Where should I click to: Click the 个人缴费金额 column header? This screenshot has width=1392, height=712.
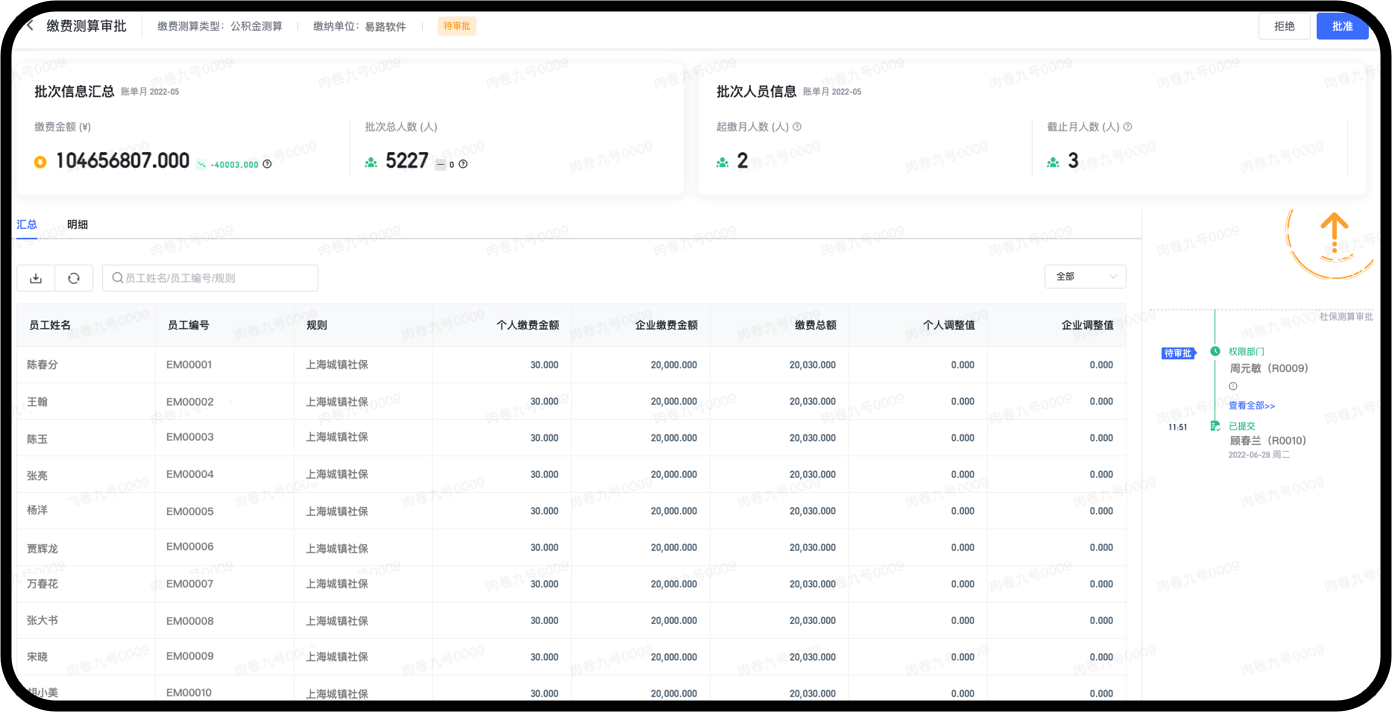pyautogui.click(x=527, y=325)
